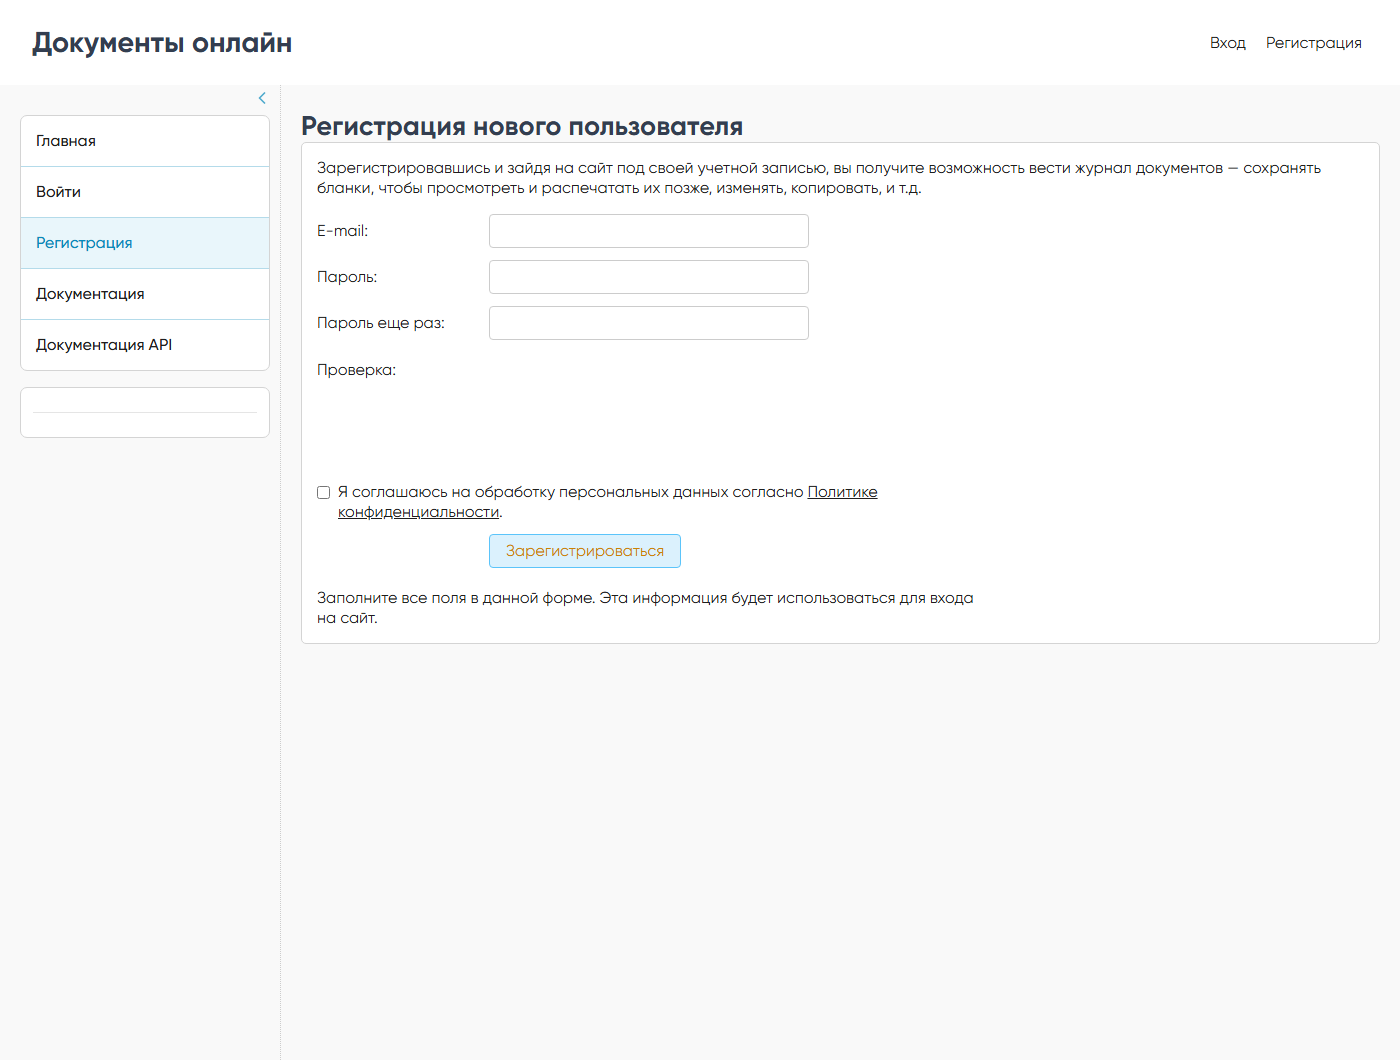This screenshot has width=1400, height=1060.
Task: Click the Вход link in the header
Action: pyautogui.click(x=1227, y=43)
